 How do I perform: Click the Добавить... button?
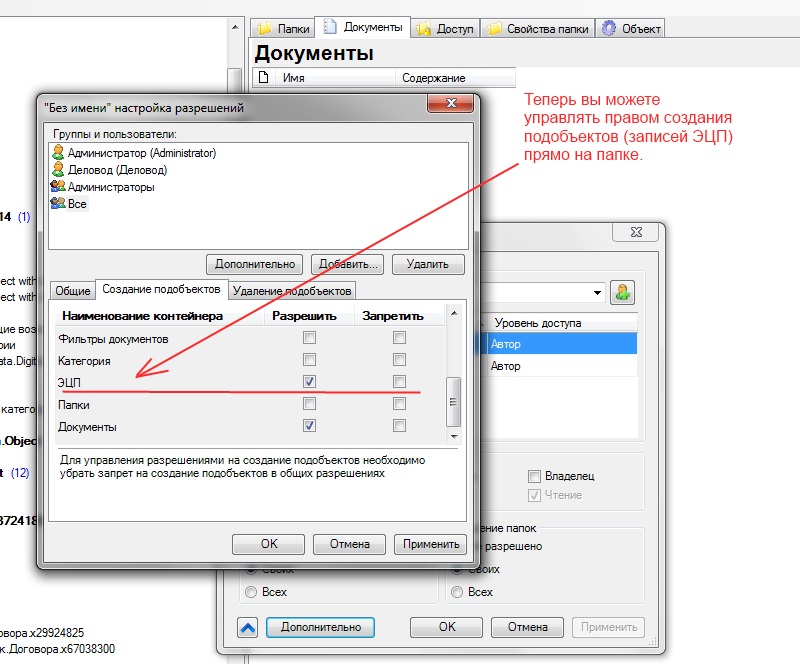click(x=347, y=264)
